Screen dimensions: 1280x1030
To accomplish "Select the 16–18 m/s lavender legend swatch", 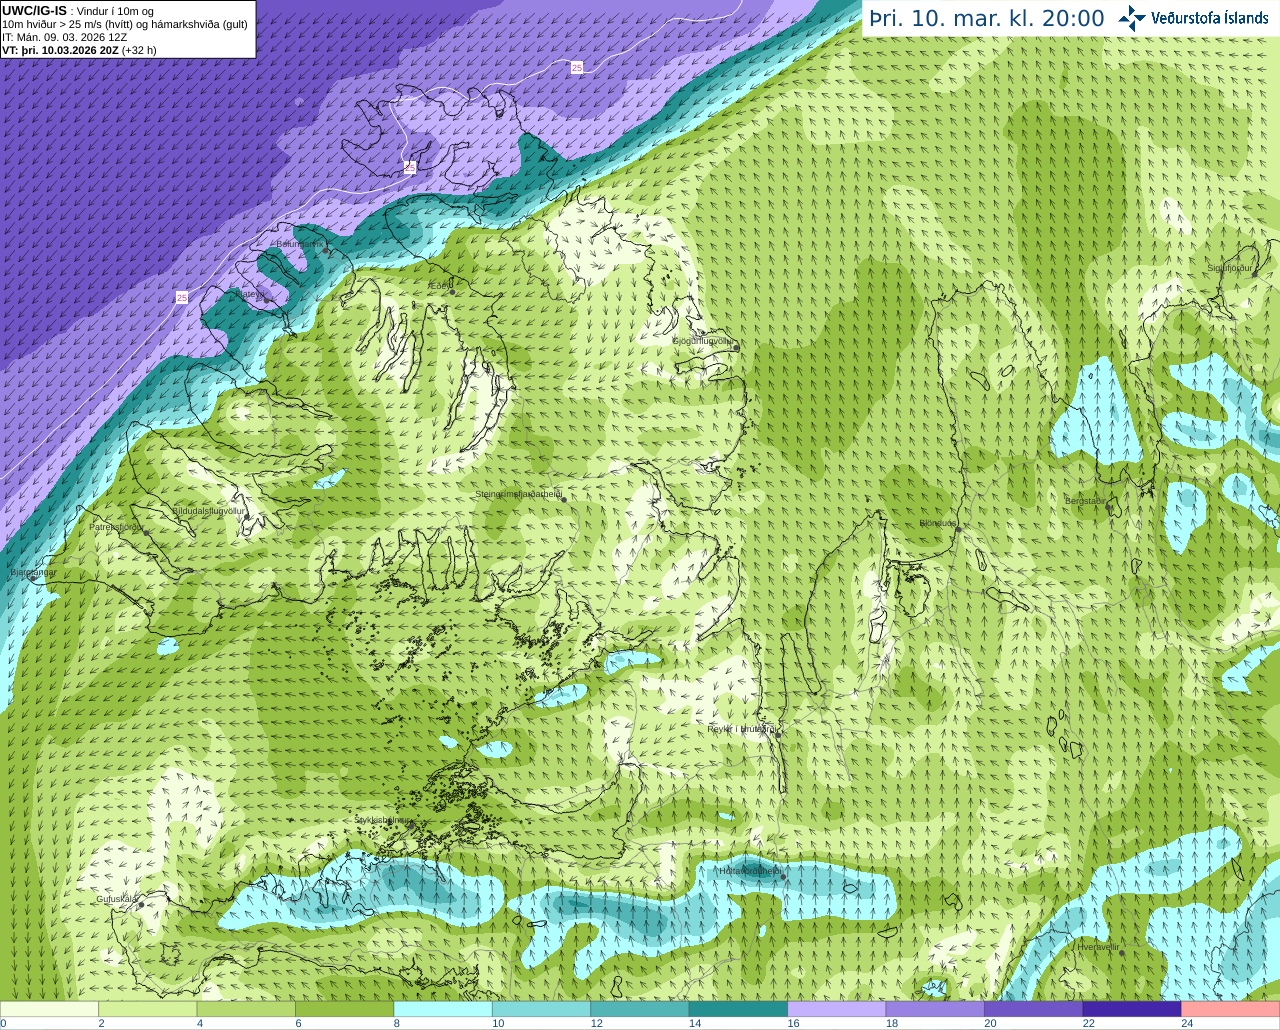I will click(x=836, y=1009).
